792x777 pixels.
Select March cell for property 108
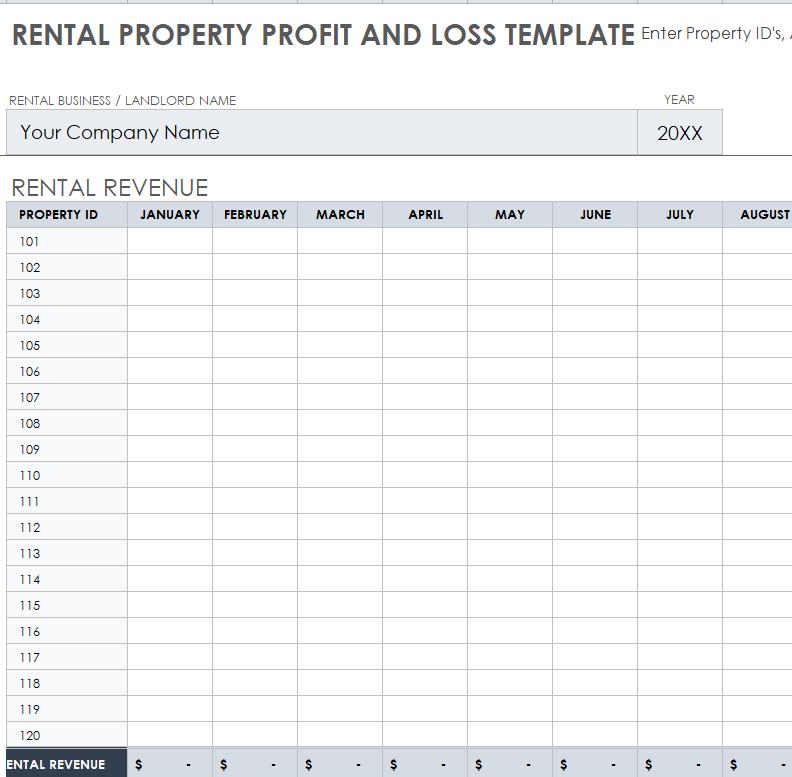(340, 423)
